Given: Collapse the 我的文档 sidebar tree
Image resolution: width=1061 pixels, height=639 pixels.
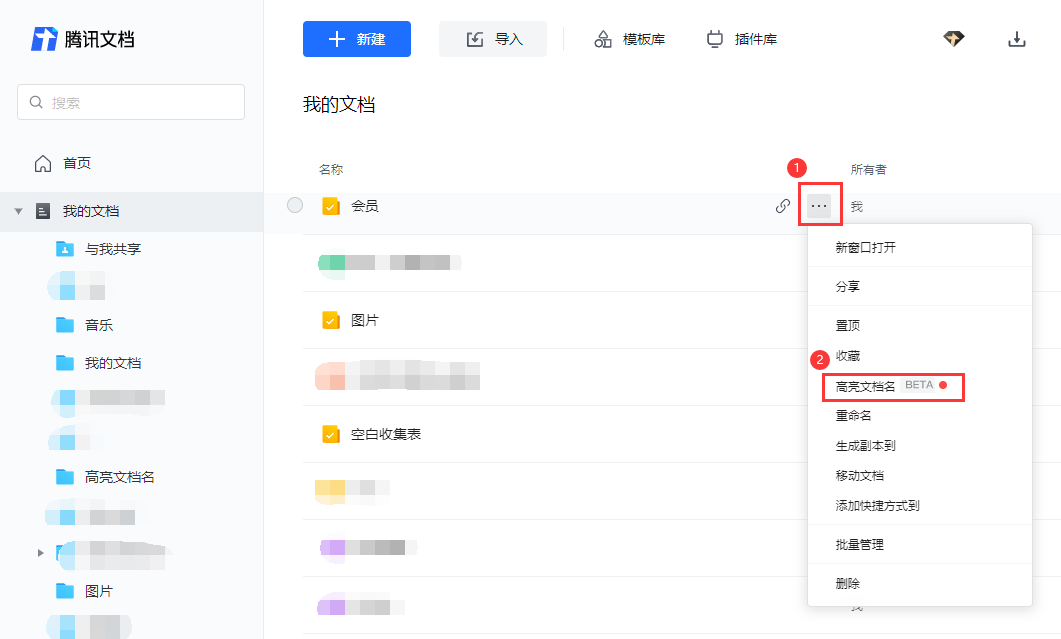Looking at the screenshot, I should click(x=18, y=211).
